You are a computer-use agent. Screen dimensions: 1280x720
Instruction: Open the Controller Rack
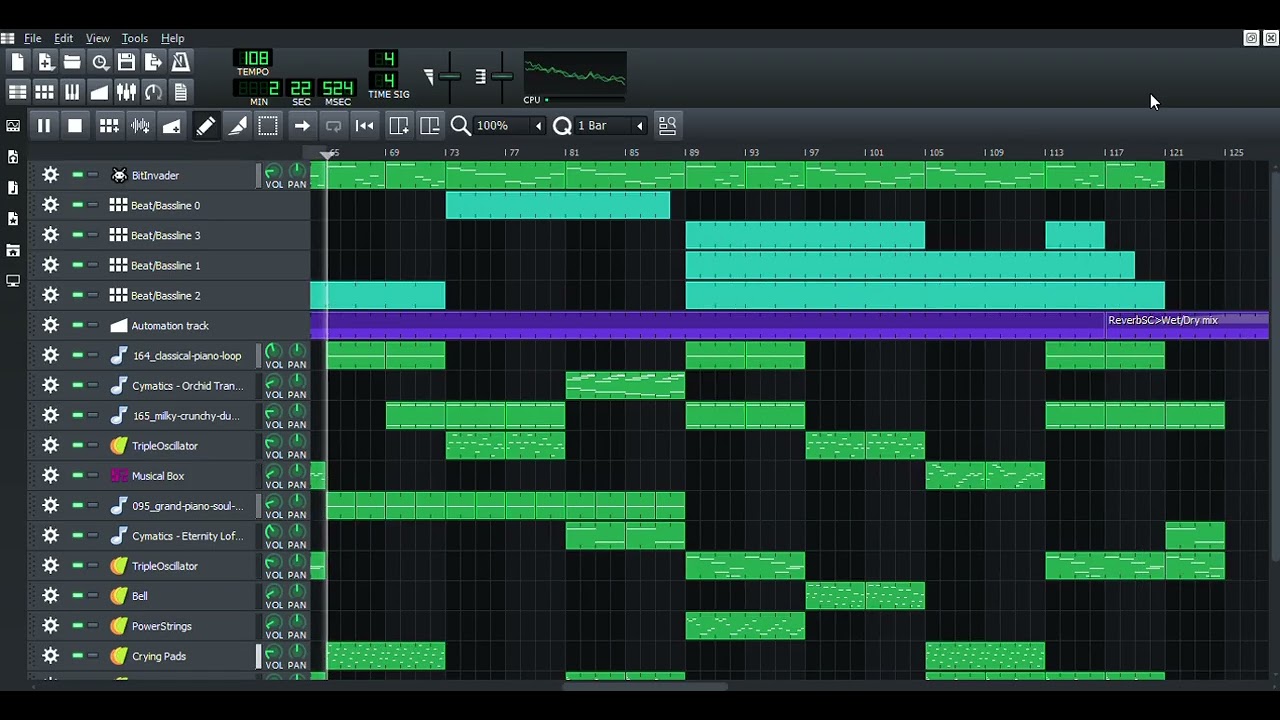[x=153, y=92]
